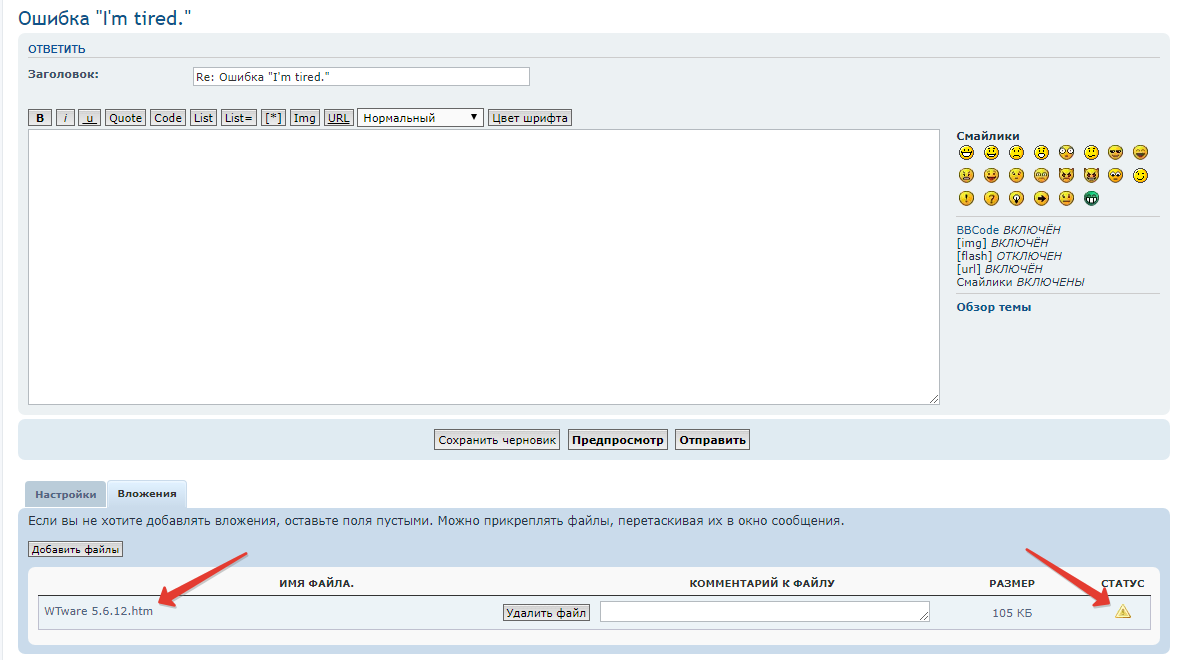
Task: Open the font size dropdown "Нормальный"
Action: [420, 118]
